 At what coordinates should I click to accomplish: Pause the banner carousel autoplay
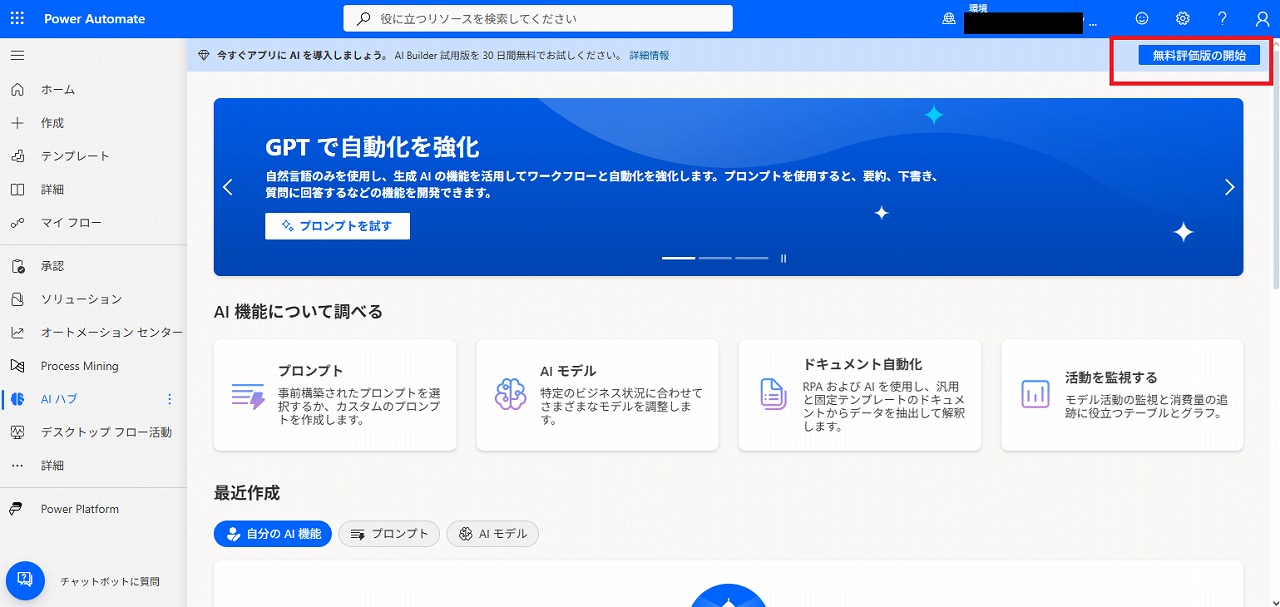(783, 258)
